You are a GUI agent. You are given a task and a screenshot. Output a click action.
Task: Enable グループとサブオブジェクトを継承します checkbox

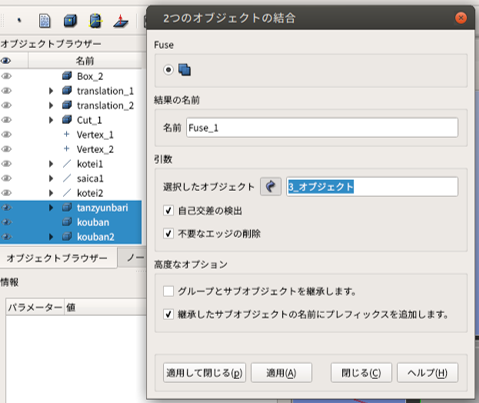(x=168, y=291)
